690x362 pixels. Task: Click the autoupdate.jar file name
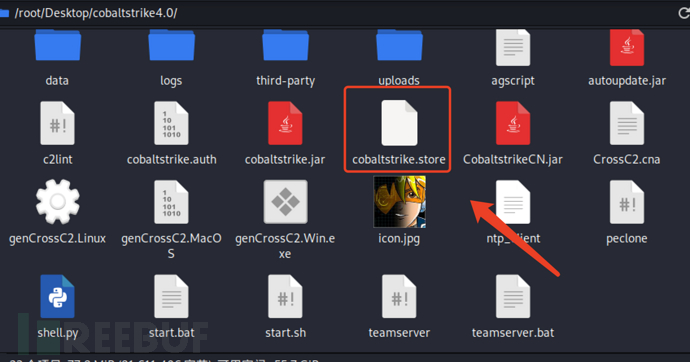[x=627, y=80]
